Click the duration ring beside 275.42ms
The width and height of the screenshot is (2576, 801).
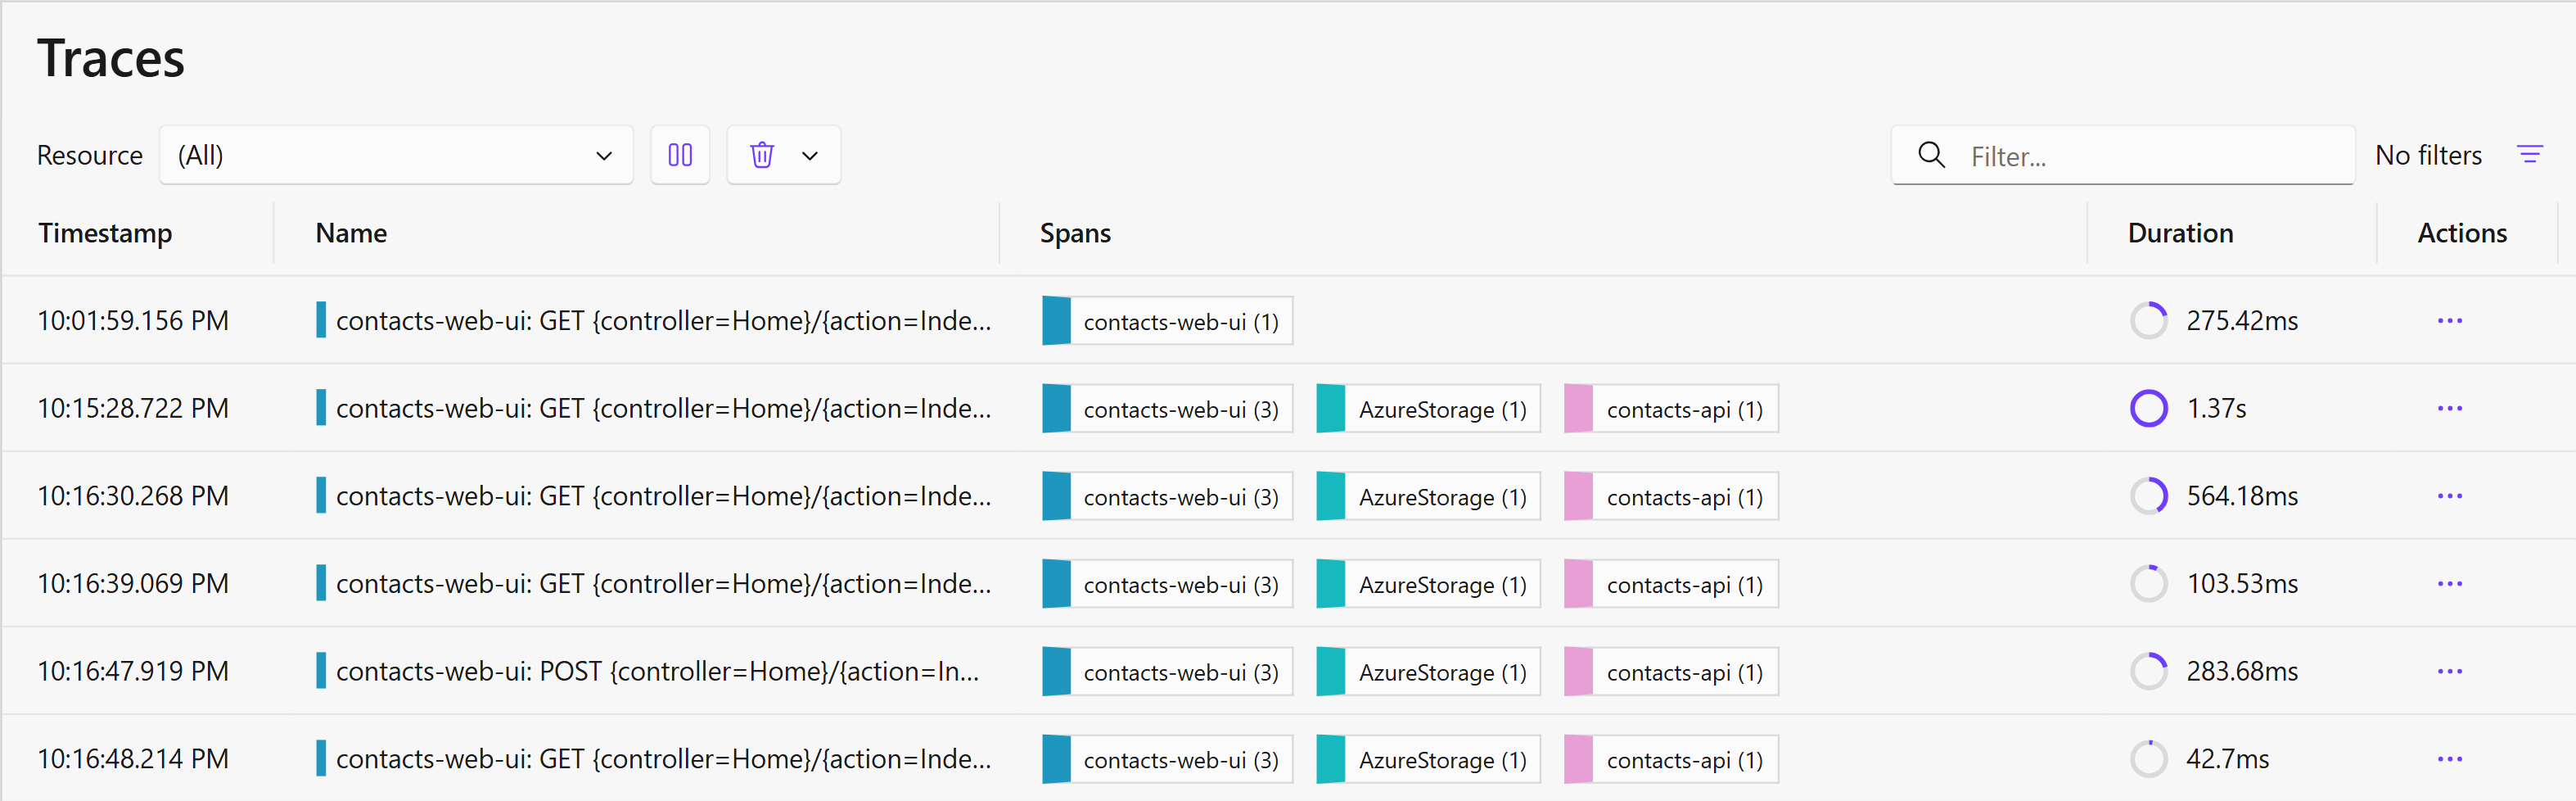click(x=2148, y=321)
